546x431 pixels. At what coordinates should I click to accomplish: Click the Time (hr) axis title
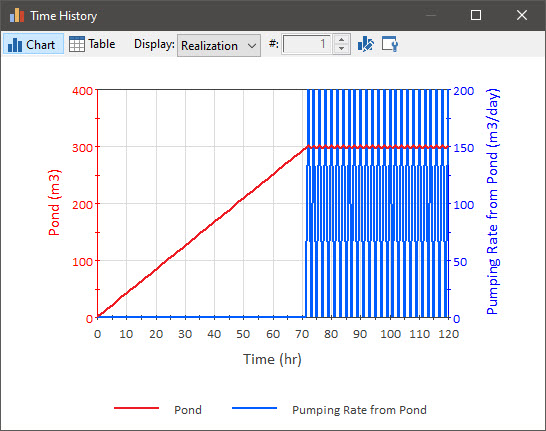tap(272, 359)
